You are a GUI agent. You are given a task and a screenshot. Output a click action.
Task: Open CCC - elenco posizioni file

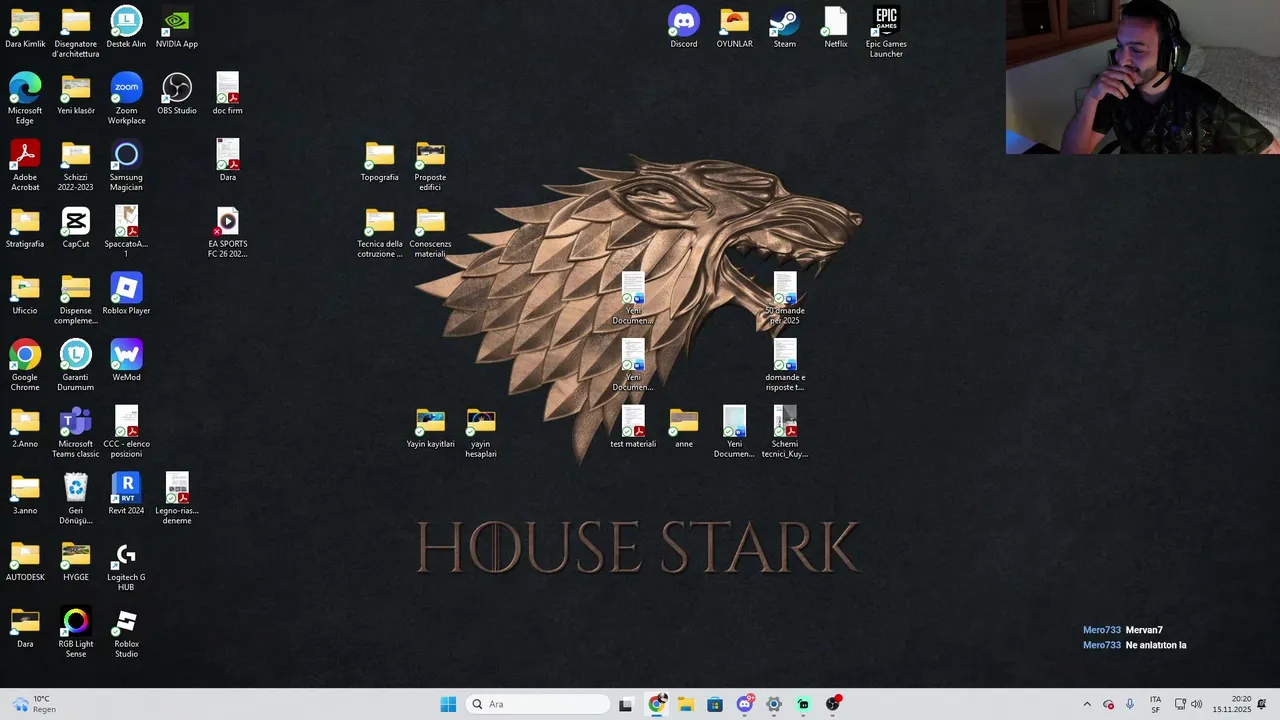click(x=126, y=433)
